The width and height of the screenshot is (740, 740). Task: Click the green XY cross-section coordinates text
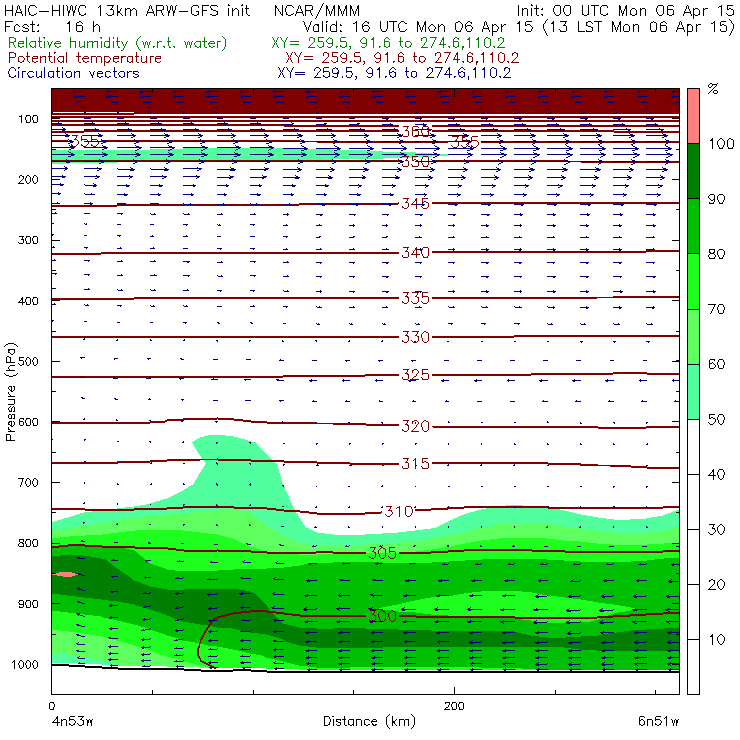tap(388, 43)
